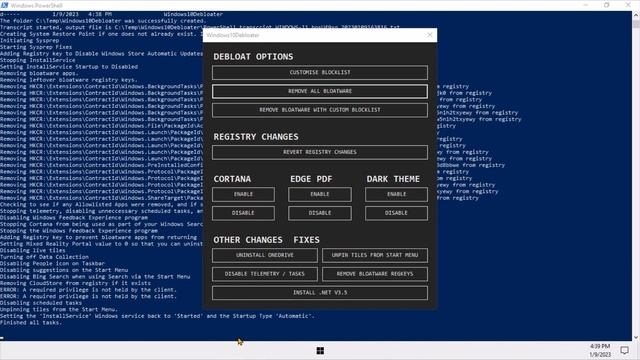Viewport: 640px width, 360px height.
Task: Click 'Disabling scheduled tasks' line in PowerShell
Action: pyautogui.click(x=41, y=303)
